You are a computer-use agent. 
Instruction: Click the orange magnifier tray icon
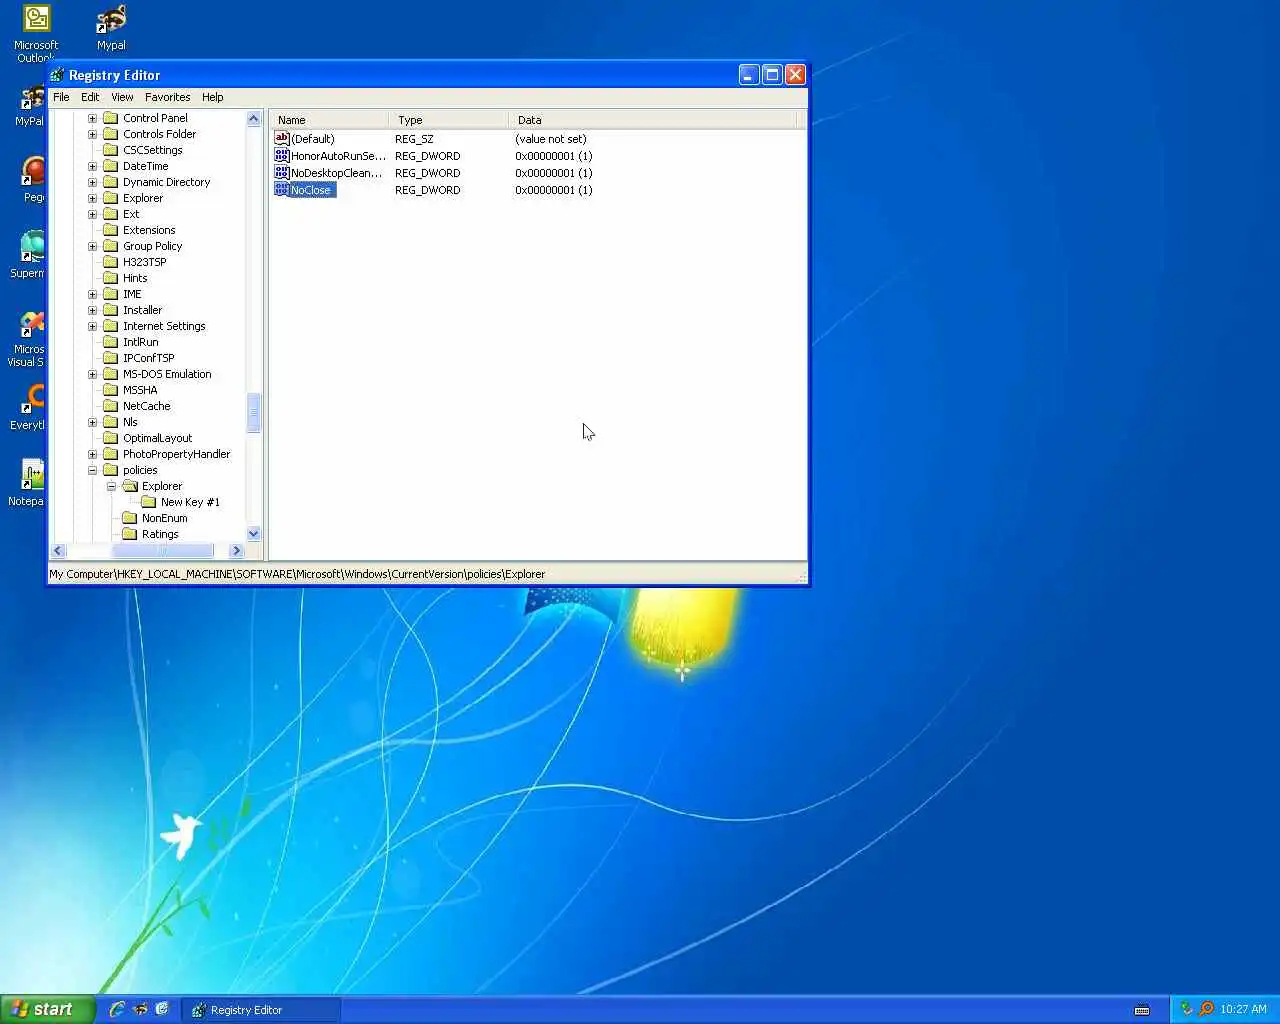coord(1206,1009)
